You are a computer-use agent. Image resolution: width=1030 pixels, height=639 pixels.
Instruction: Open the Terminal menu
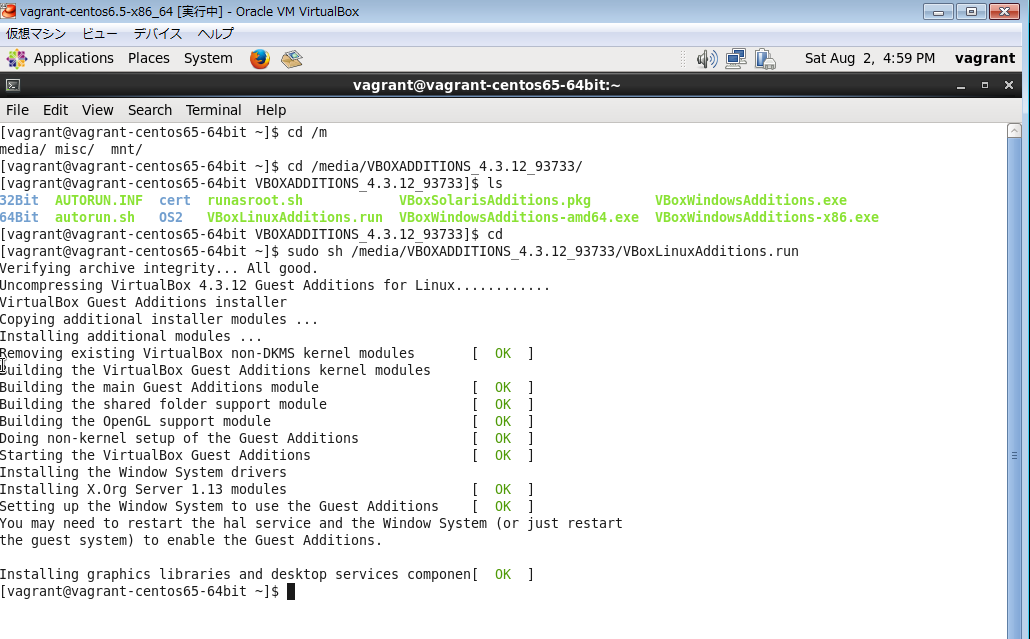[x=213, y=110]
